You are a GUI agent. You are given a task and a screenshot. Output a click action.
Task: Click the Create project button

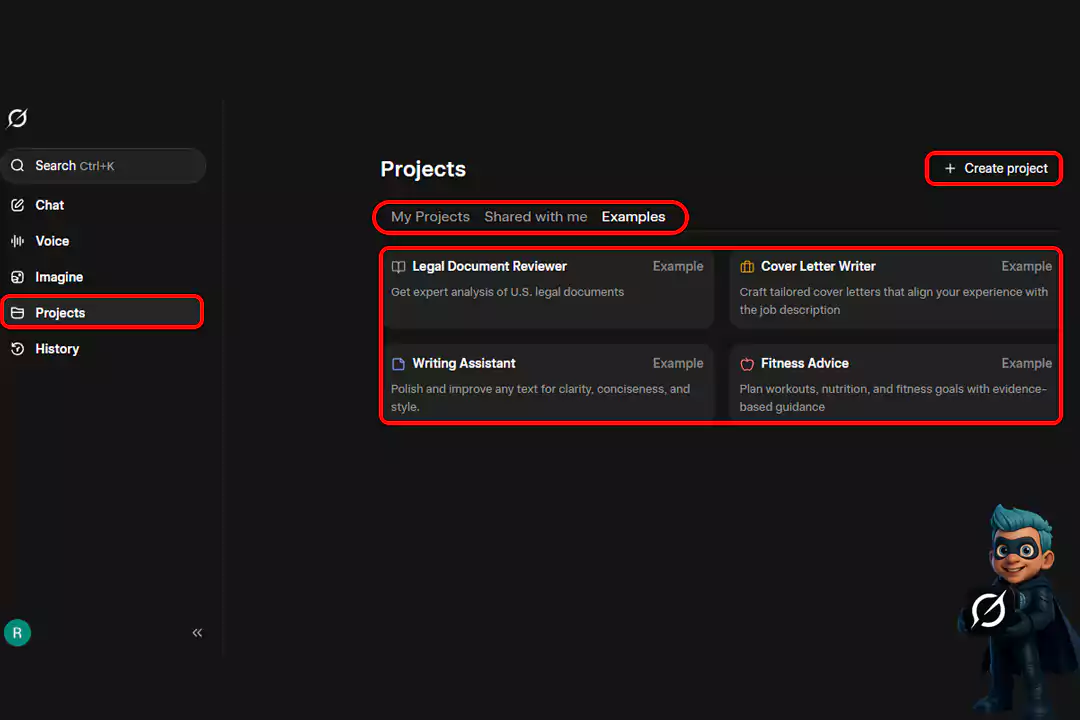coord(995,169)
